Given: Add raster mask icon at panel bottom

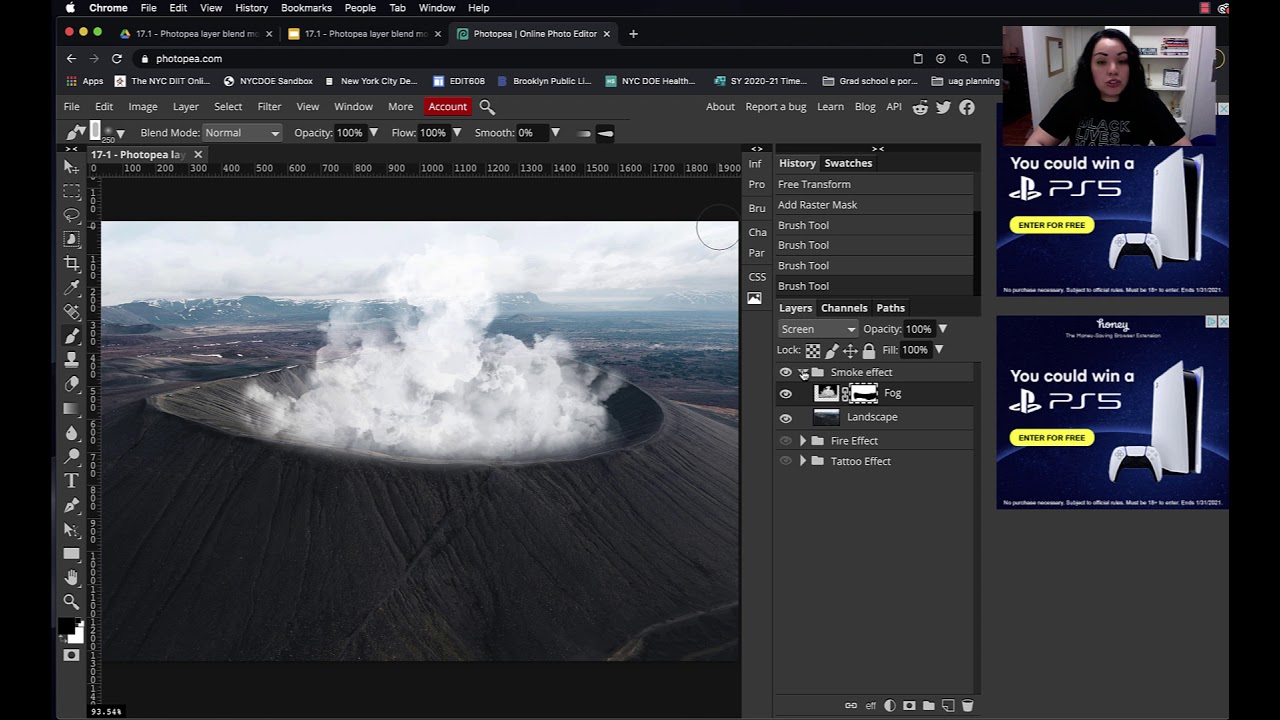Looking at the screenshot, I should [909, 705].
